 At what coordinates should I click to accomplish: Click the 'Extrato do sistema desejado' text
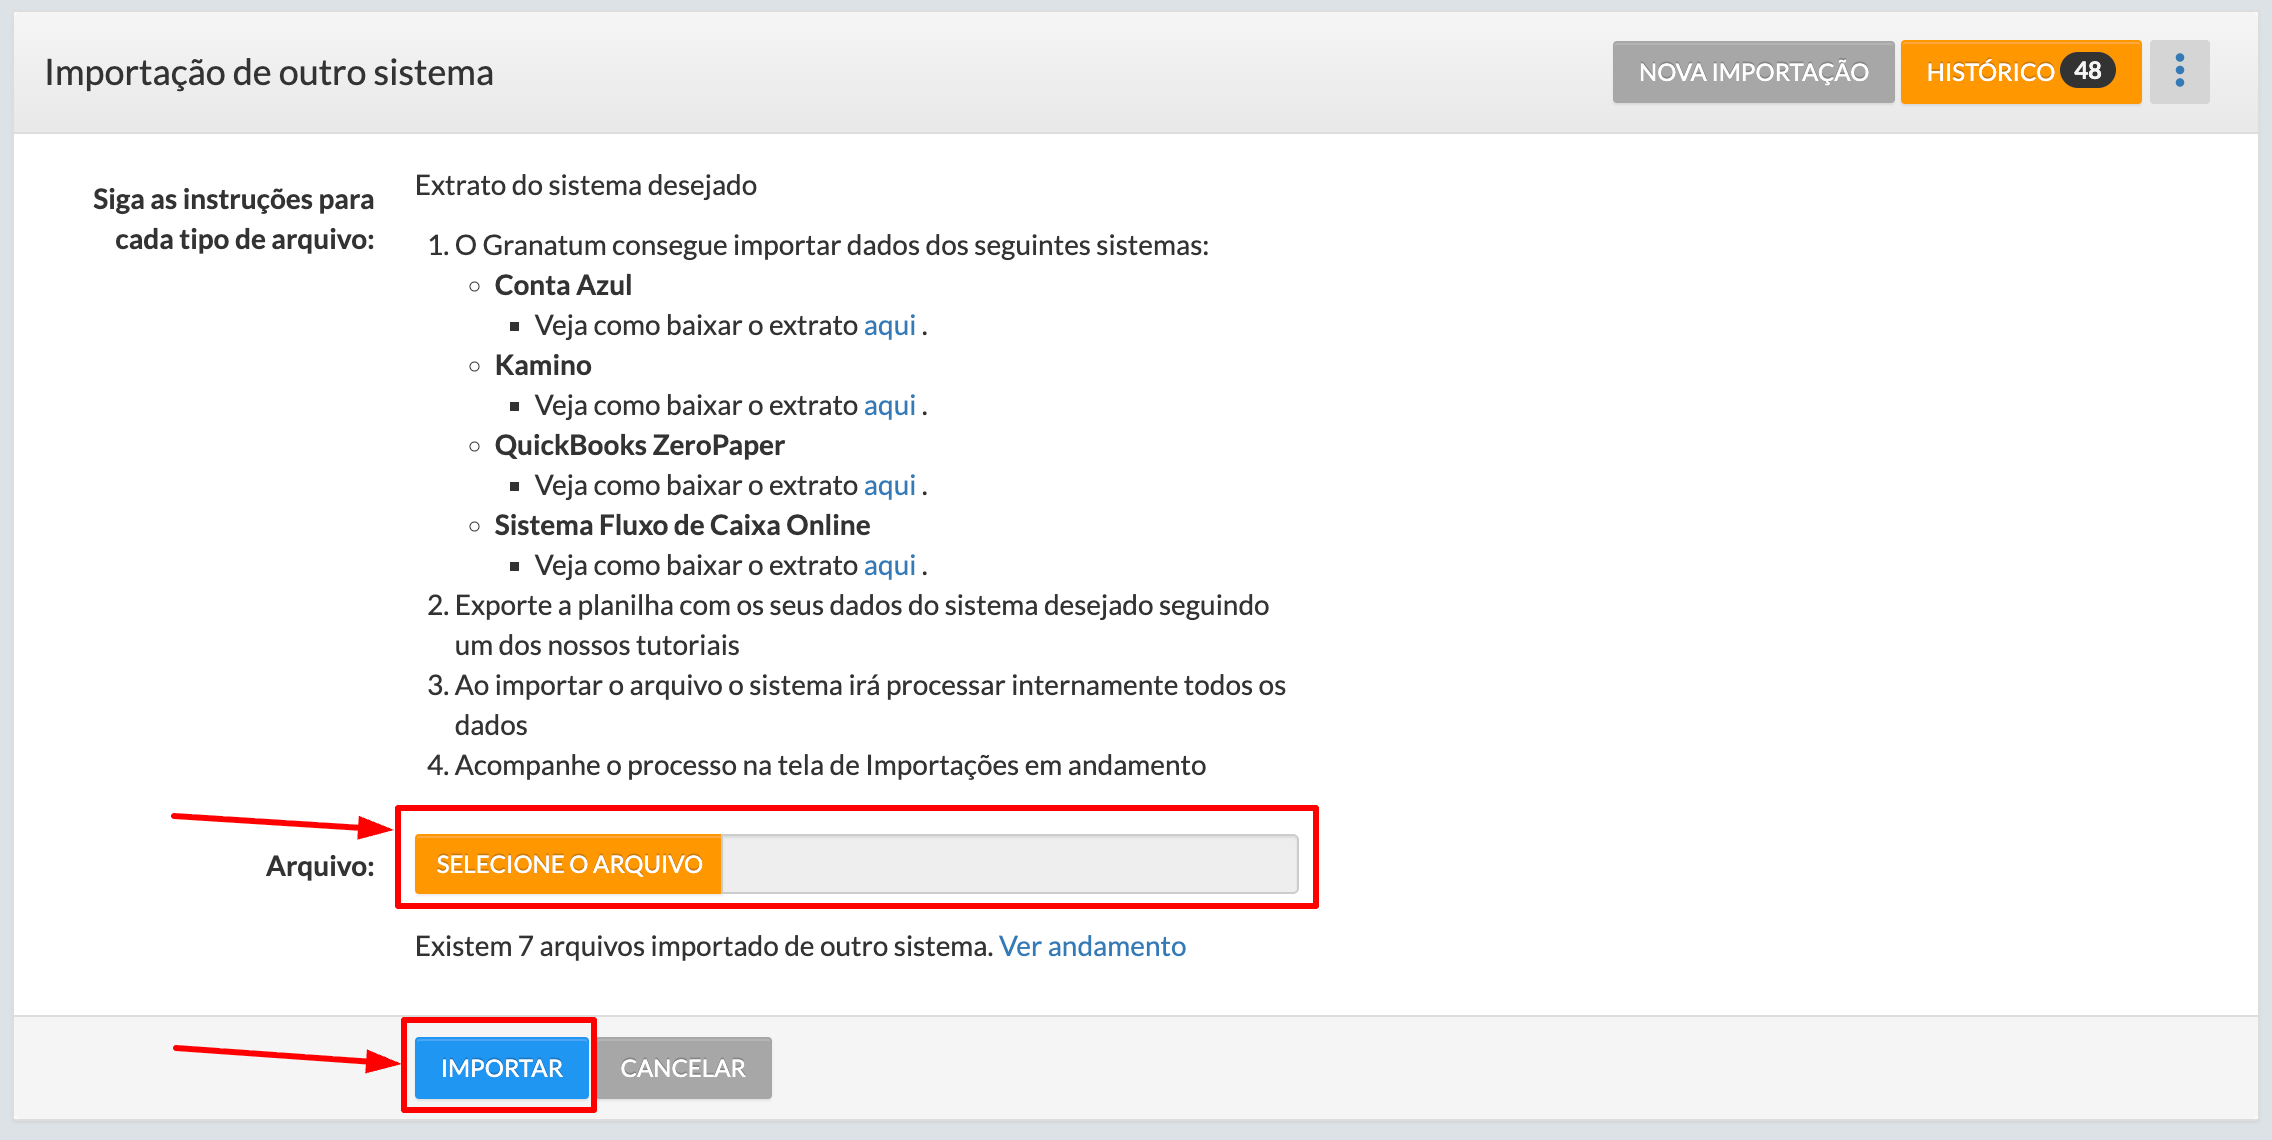pos(585,185)
